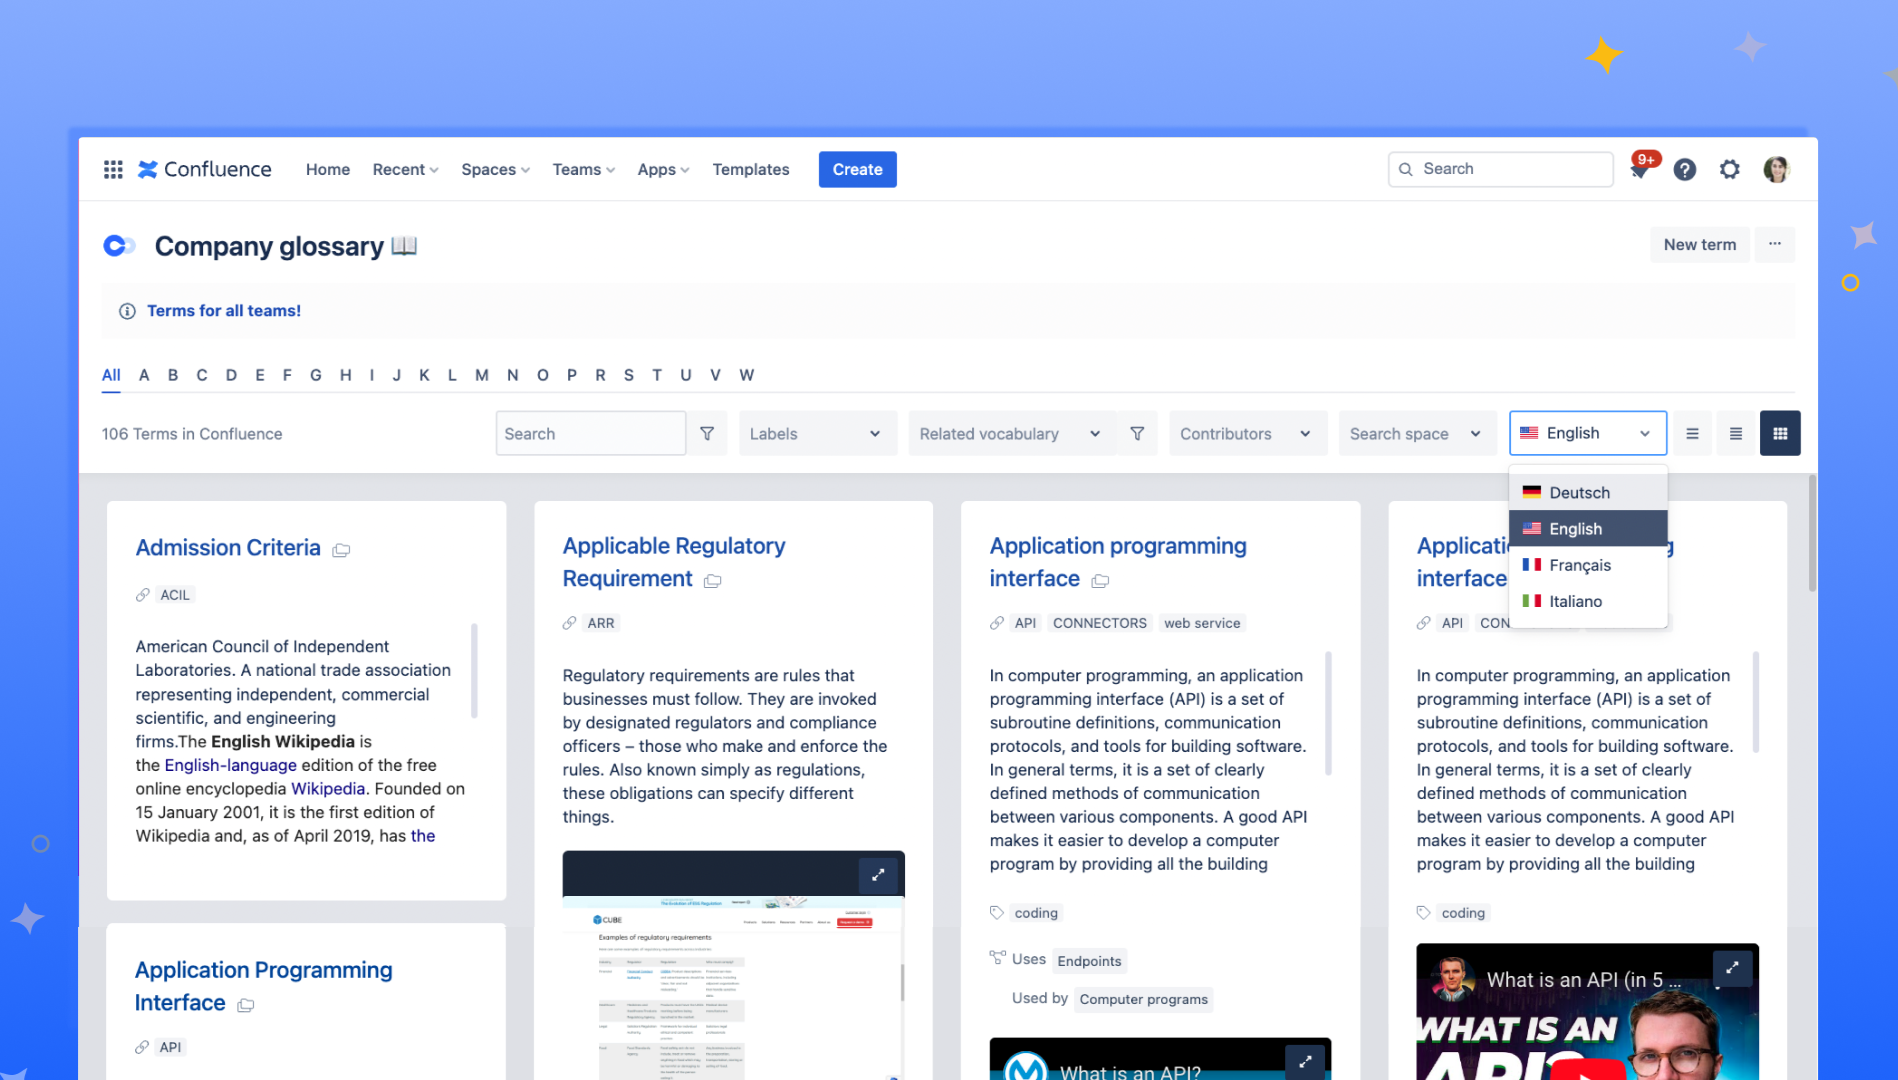
Task: Go to Home in the top navigation
Action: (328, 169)
